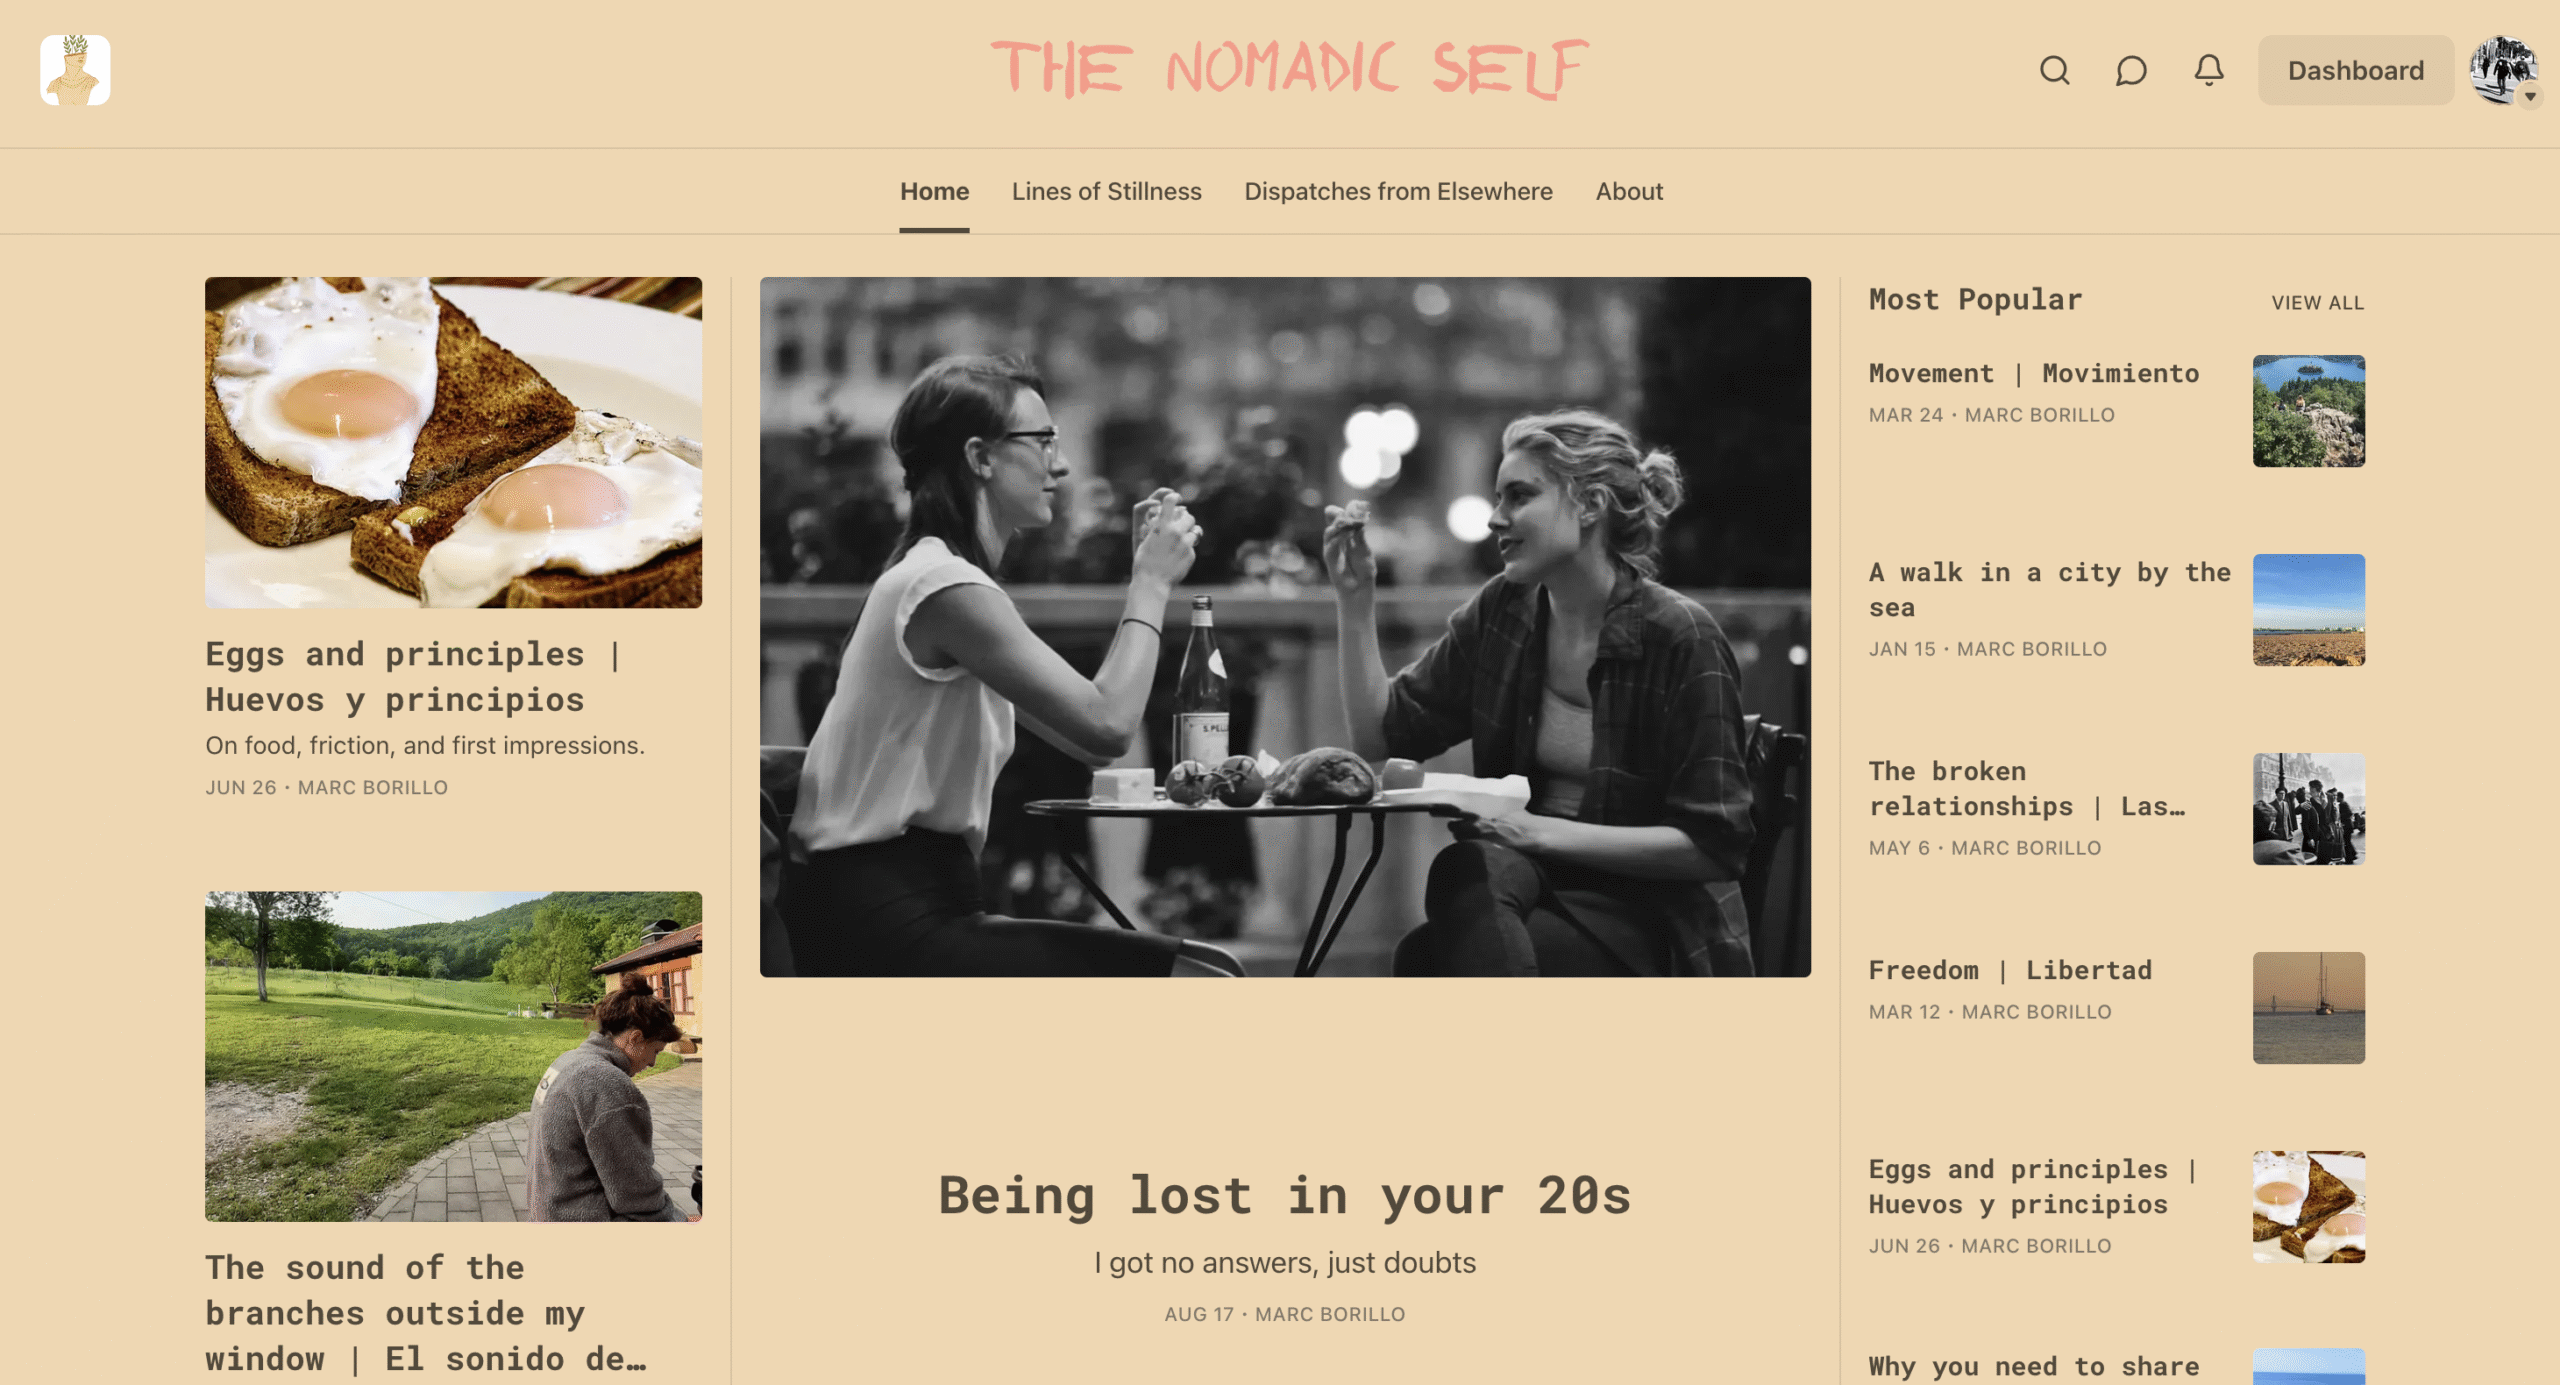Open the search magnifier icon
Screen dimensions: 2560x1385
[x=2054, y=71]
